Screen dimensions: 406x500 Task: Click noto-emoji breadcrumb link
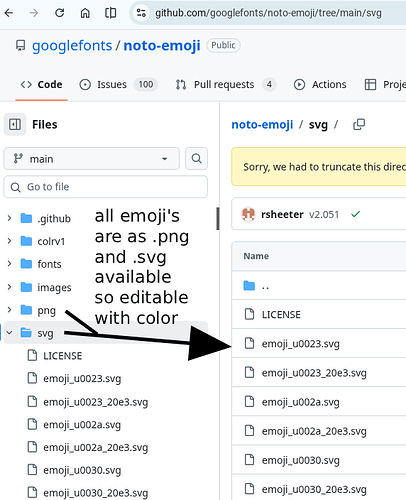click(262, 125)
